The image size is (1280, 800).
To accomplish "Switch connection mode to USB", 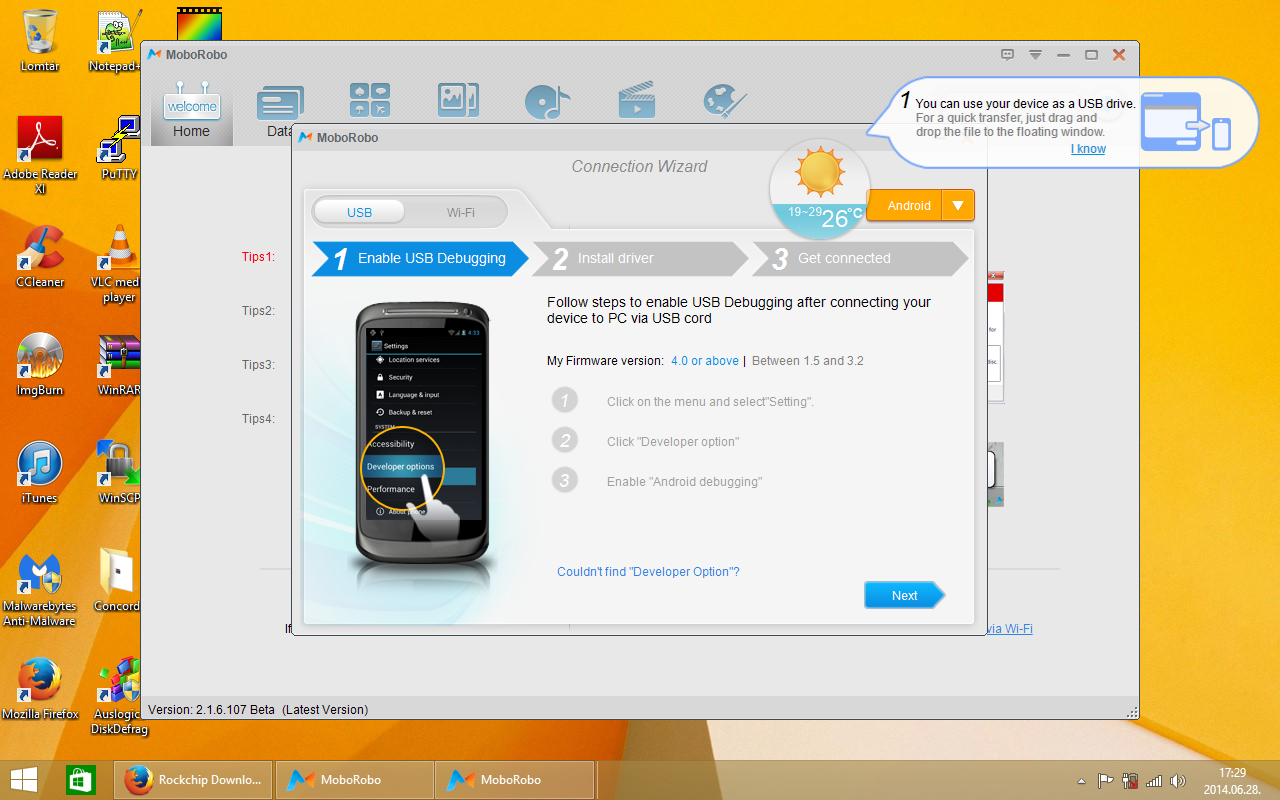I will (x=359, y=212).
